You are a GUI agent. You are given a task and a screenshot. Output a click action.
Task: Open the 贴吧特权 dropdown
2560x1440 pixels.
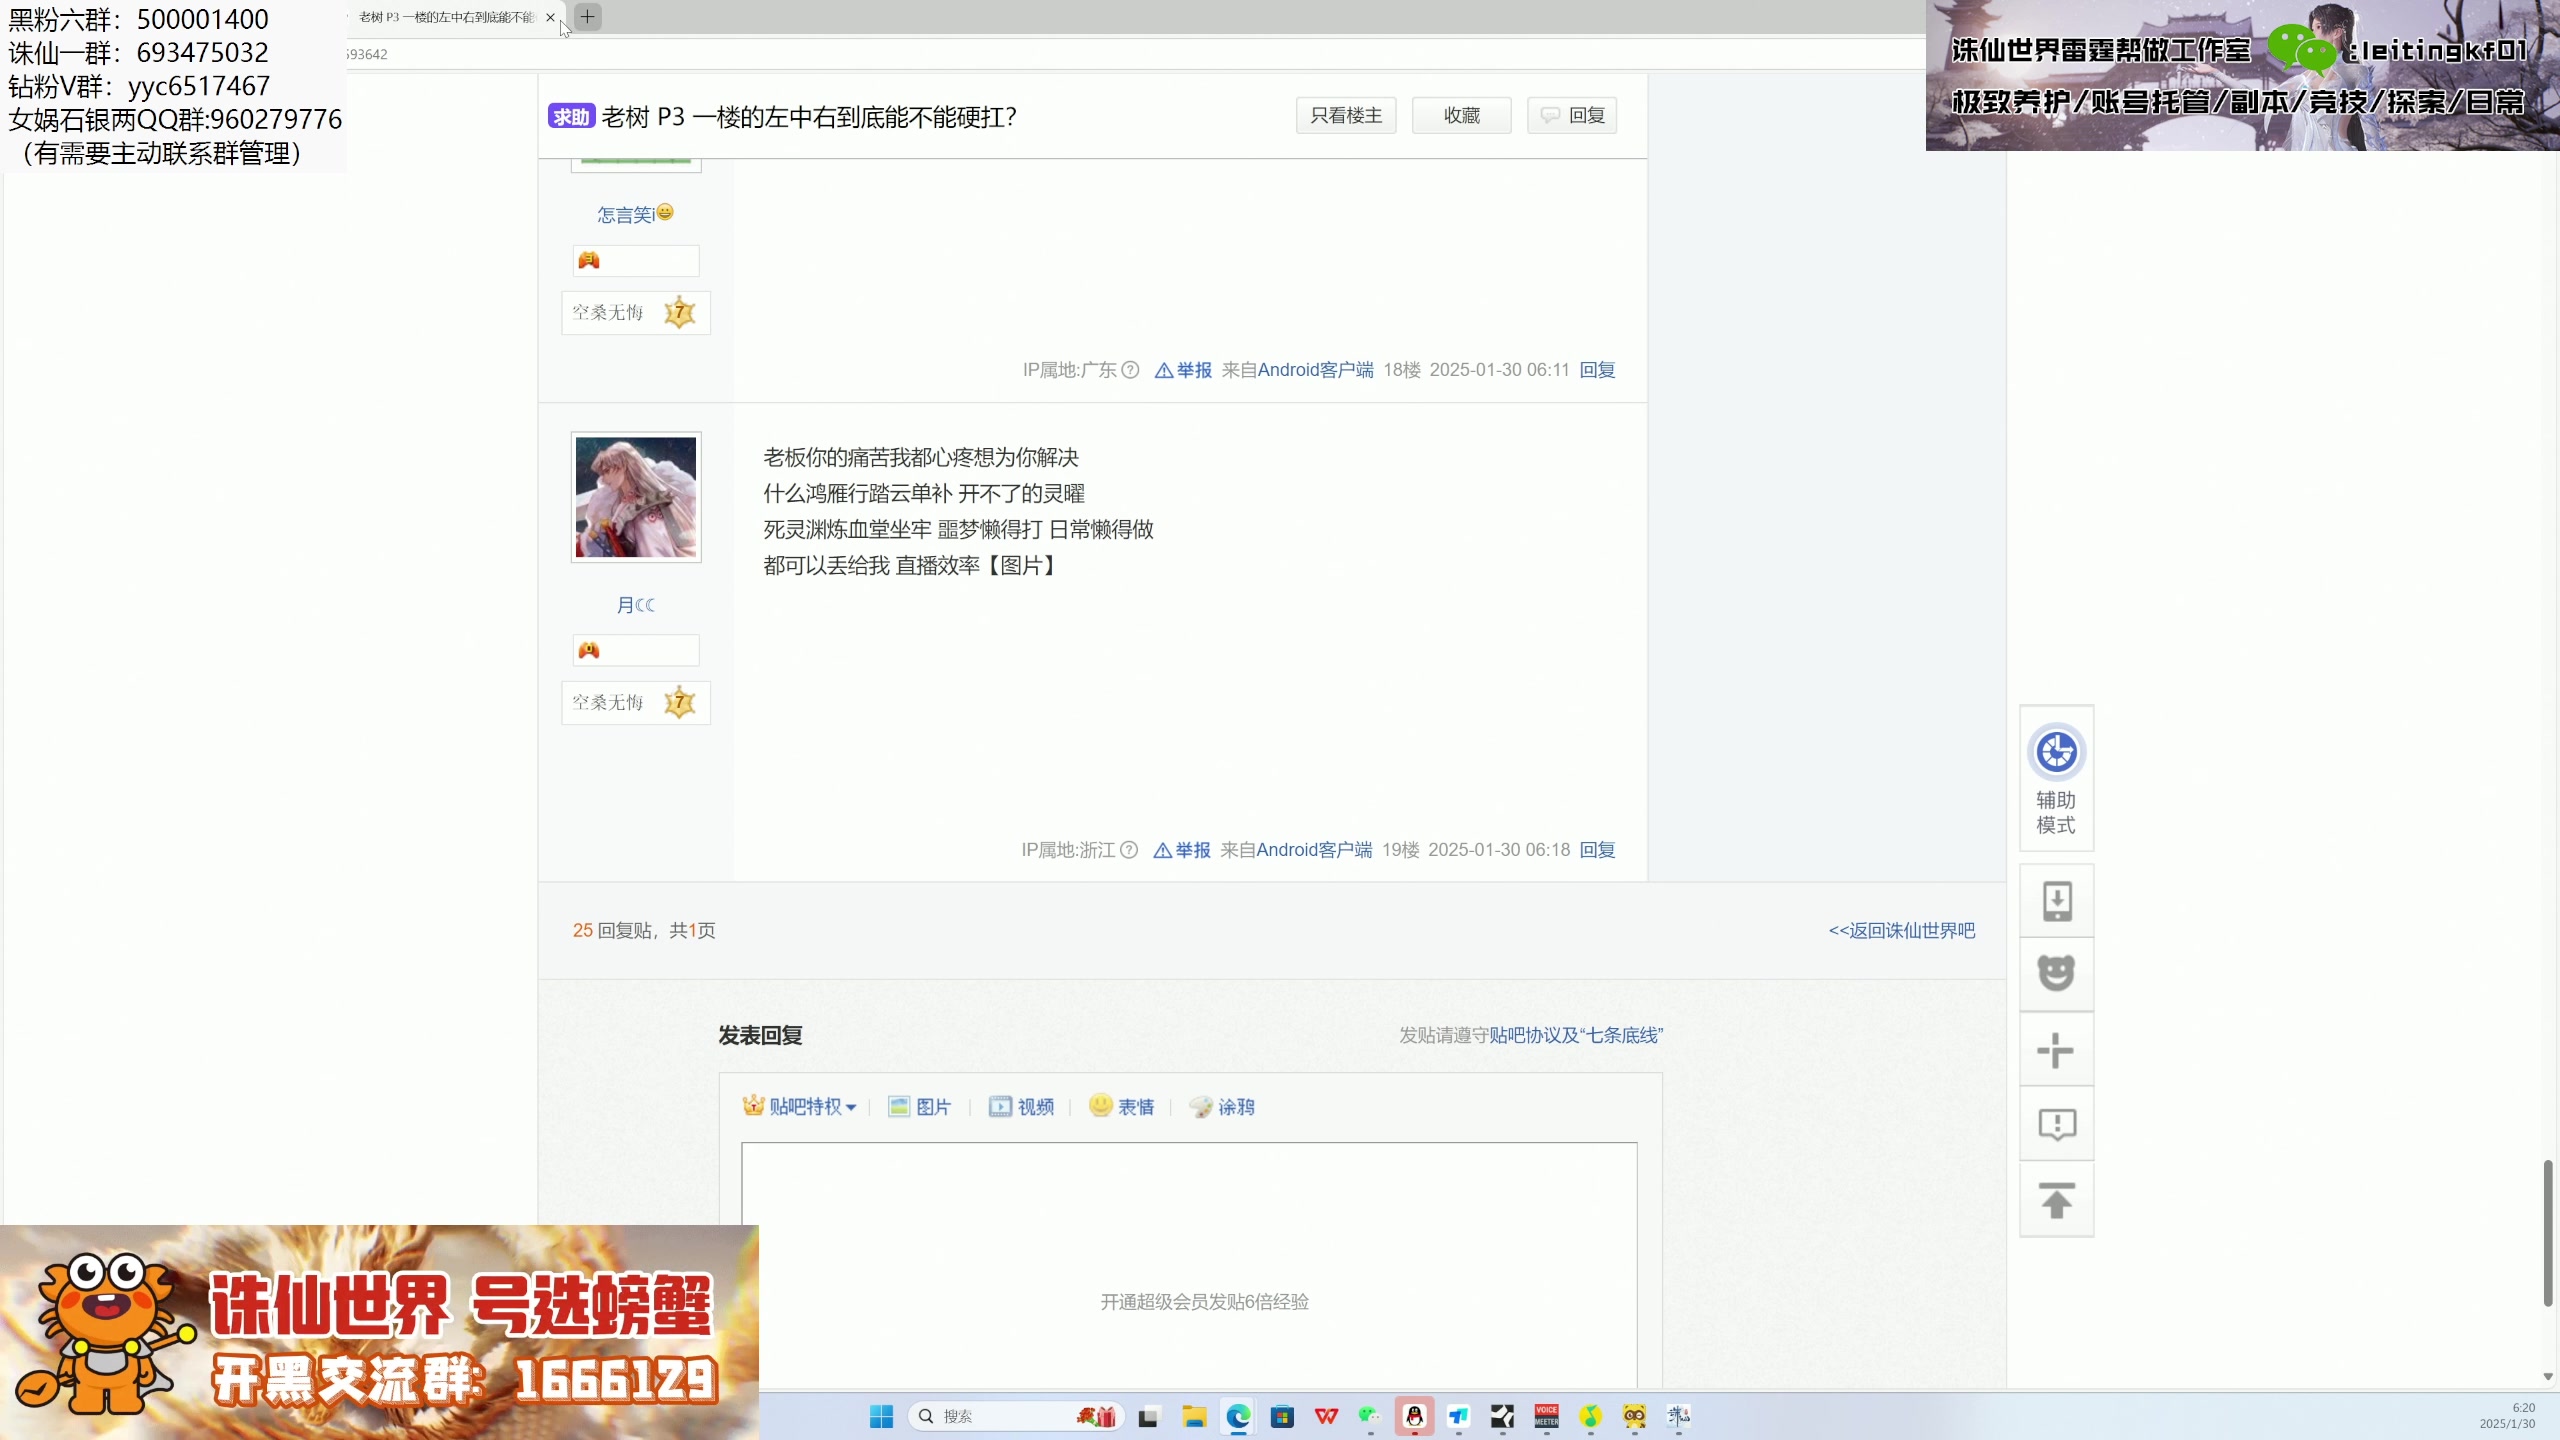pos(801,1106)
